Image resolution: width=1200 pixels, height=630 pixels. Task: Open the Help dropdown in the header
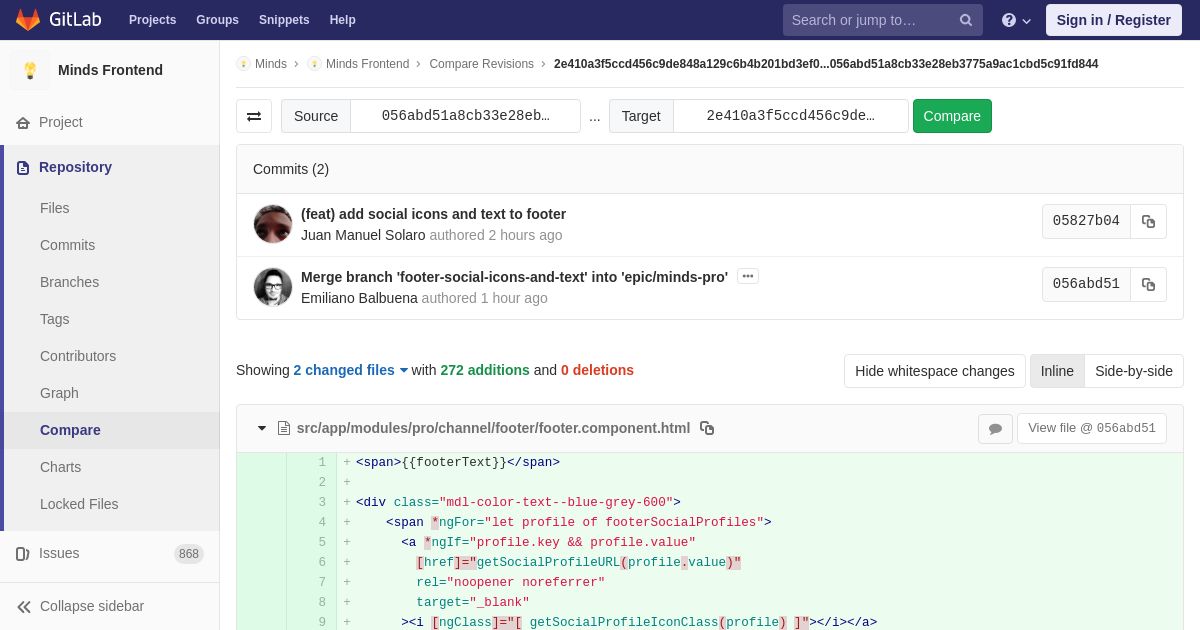tap(1016, 20)
